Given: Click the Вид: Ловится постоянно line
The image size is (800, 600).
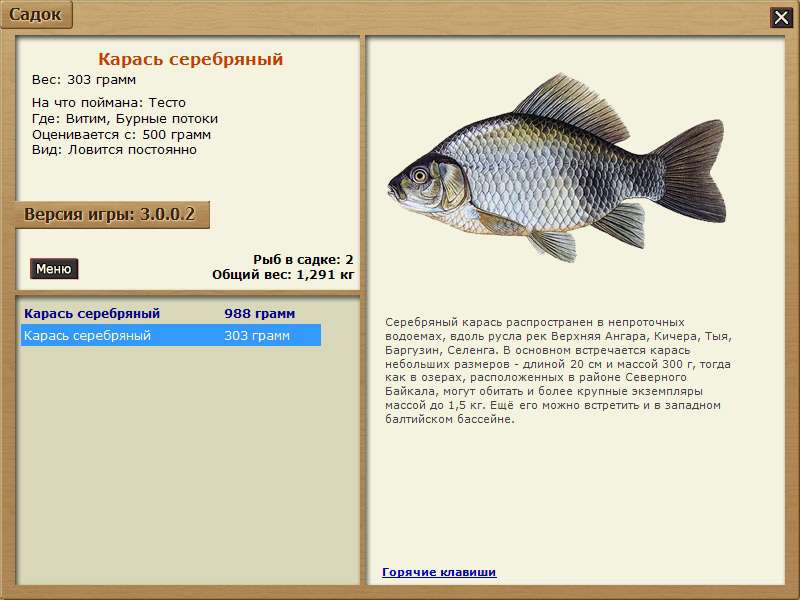Looking at the screenshot, I should pyautogui.click(x=114, y=150).
